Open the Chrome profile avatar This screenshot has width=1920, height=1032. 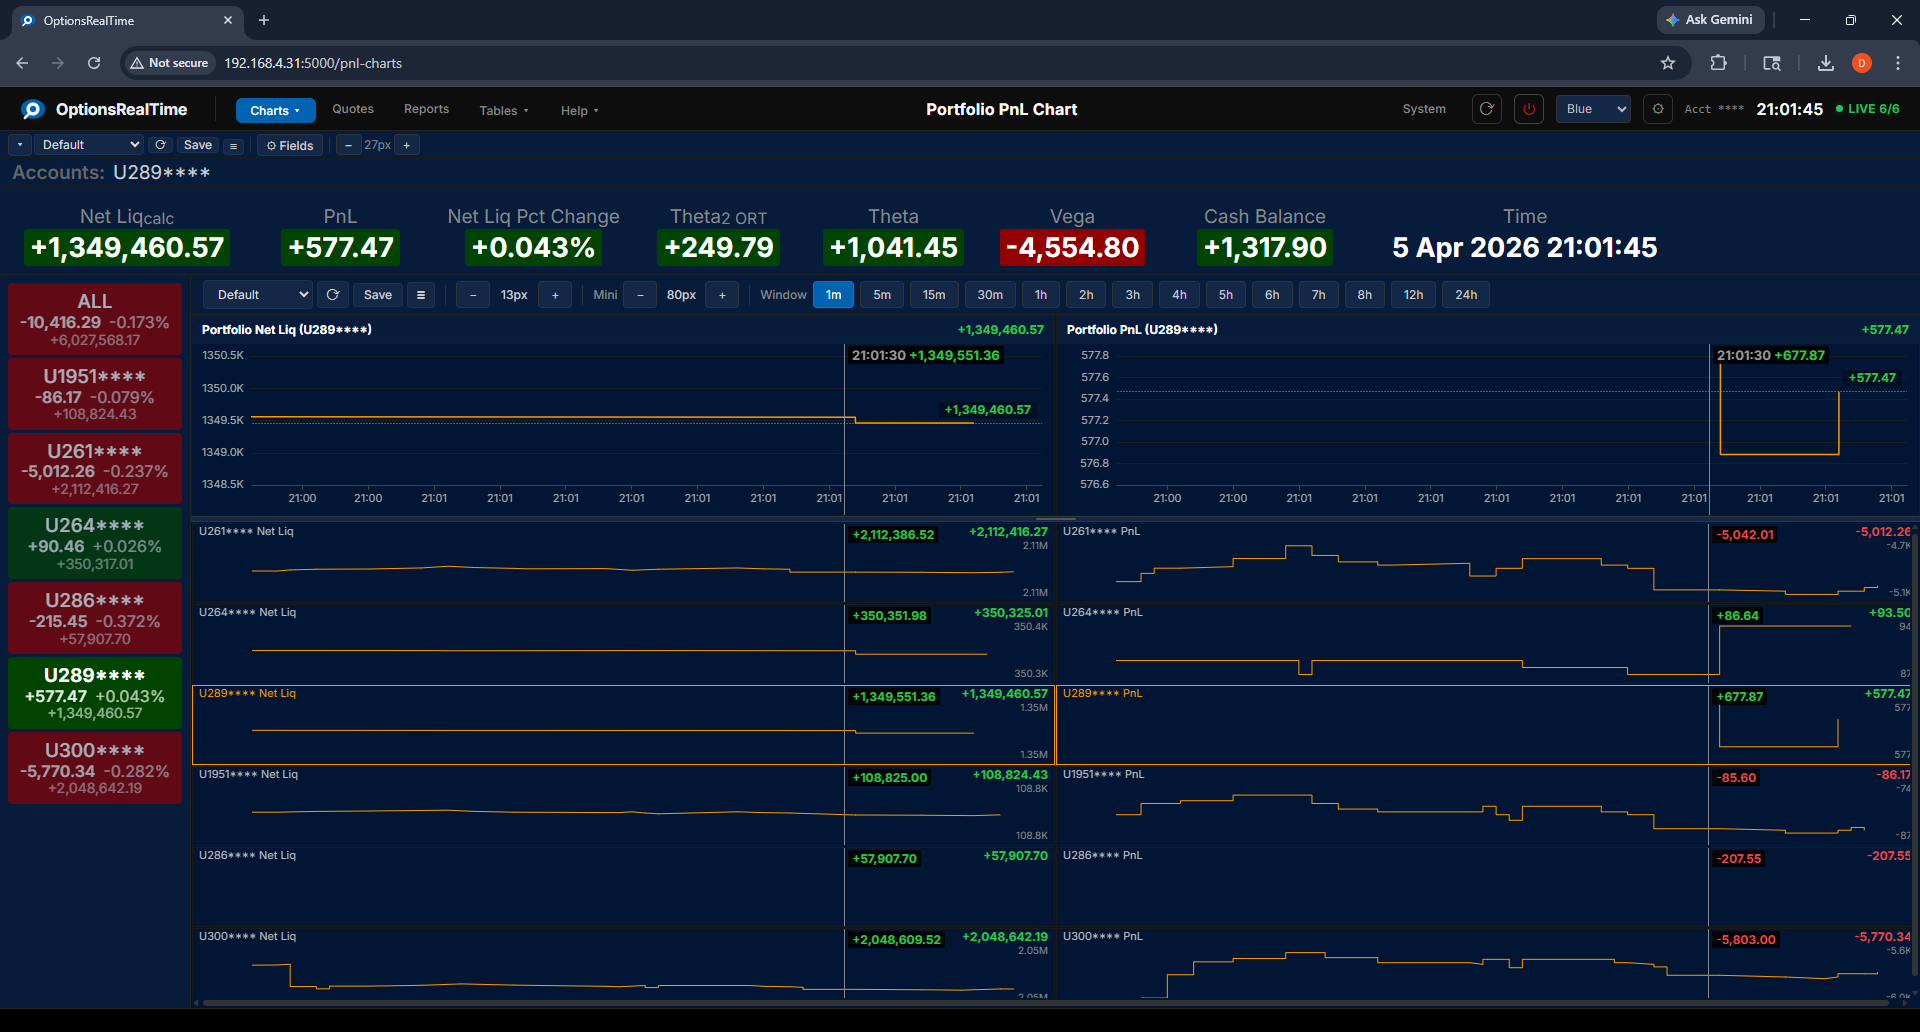[x=1862, y=63]
